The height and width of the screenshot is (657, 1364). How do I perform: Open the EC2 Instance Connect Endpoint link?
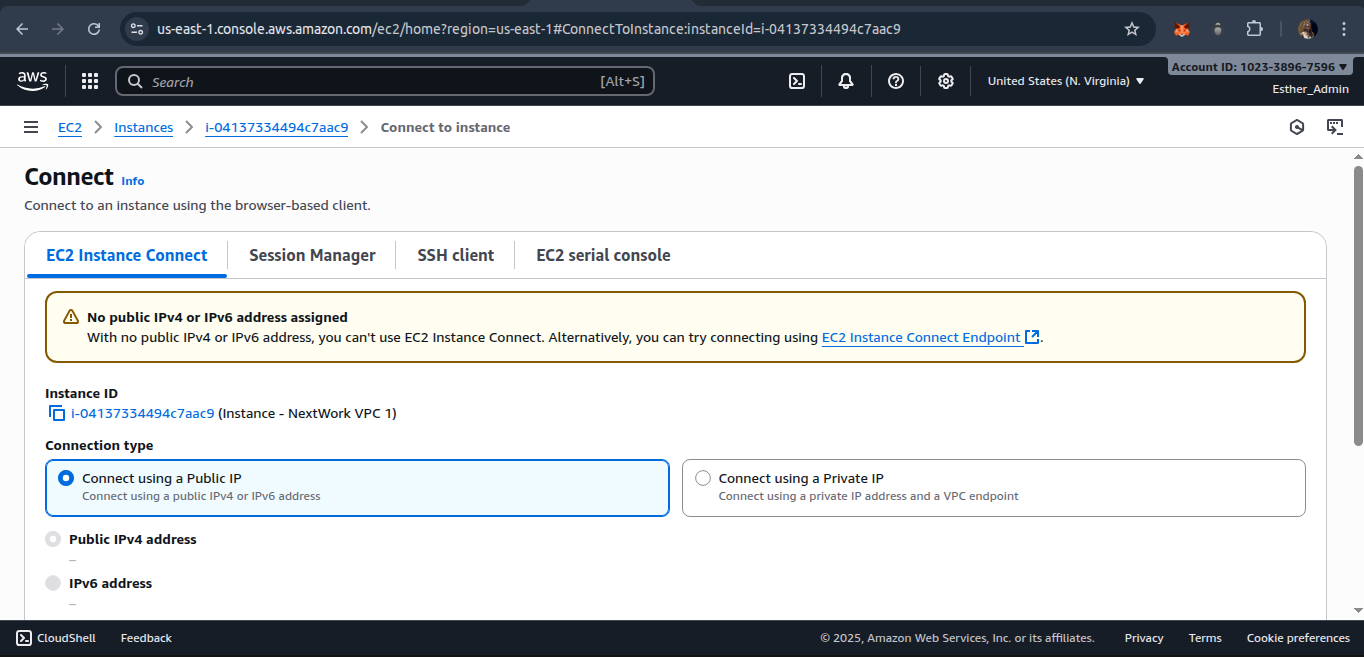[x=921, y=338]
